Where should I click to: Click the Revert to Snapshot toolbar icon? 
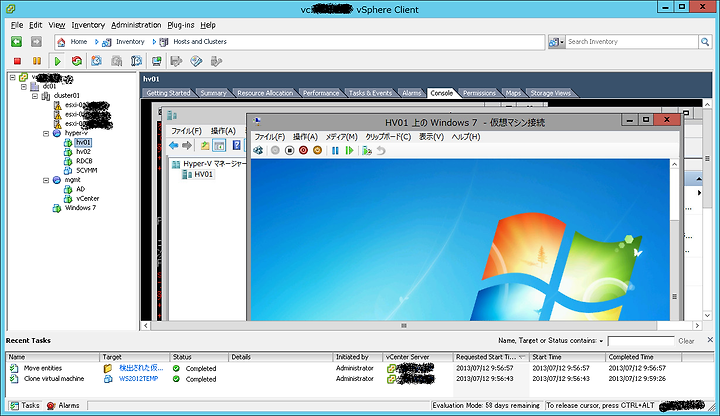pos(117,61)
